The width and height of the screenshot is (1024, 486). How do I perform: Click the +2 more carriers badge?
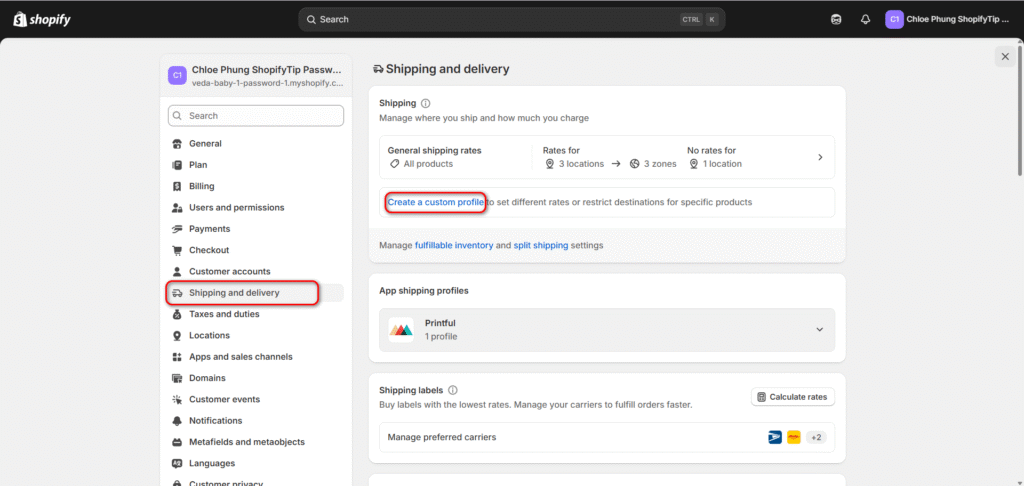(816, 438)
